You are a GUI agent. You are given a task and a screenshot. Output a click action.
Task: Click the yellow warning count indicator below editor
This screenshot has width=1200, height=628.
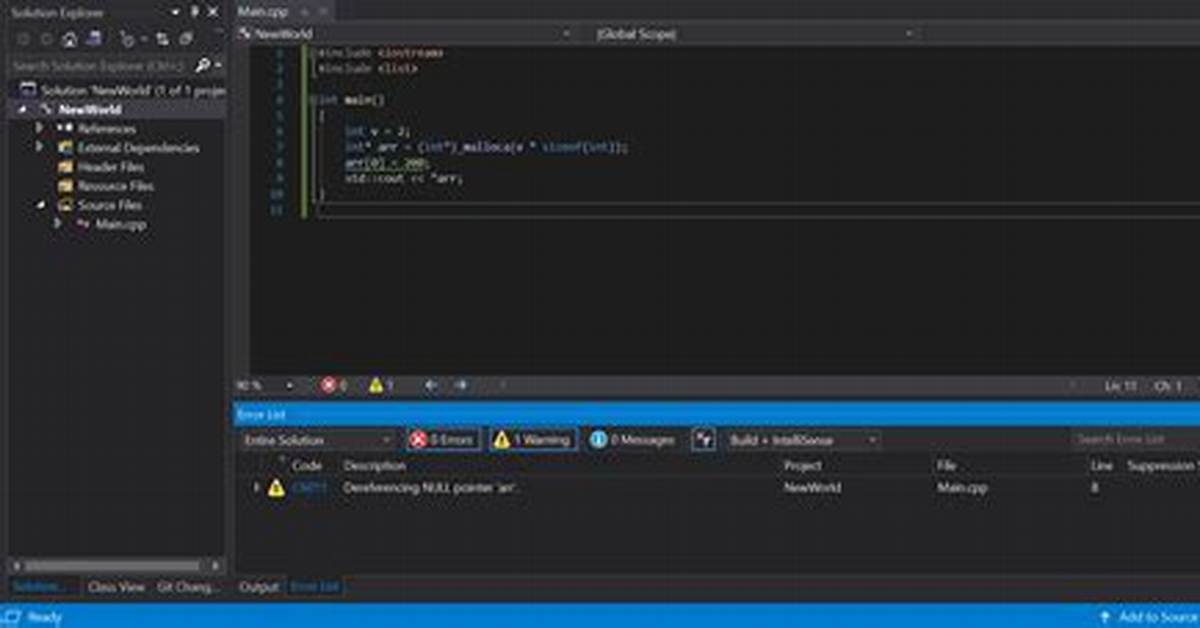[381, 385]
